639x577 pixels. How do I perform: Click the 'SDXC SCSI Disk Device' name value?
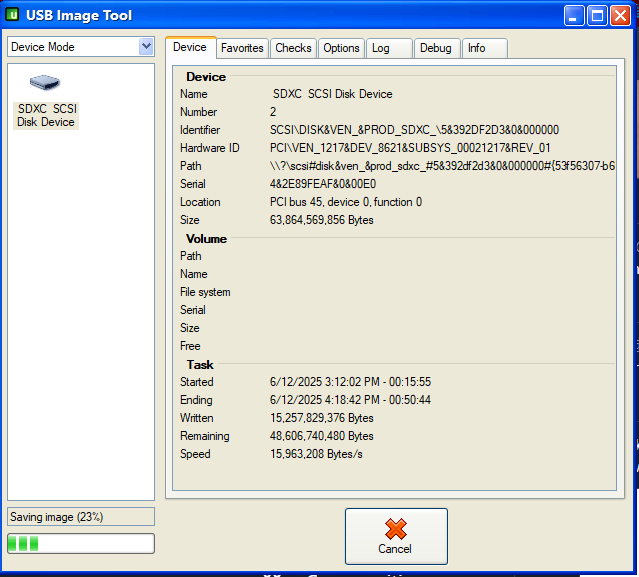(x=333, y=94)
